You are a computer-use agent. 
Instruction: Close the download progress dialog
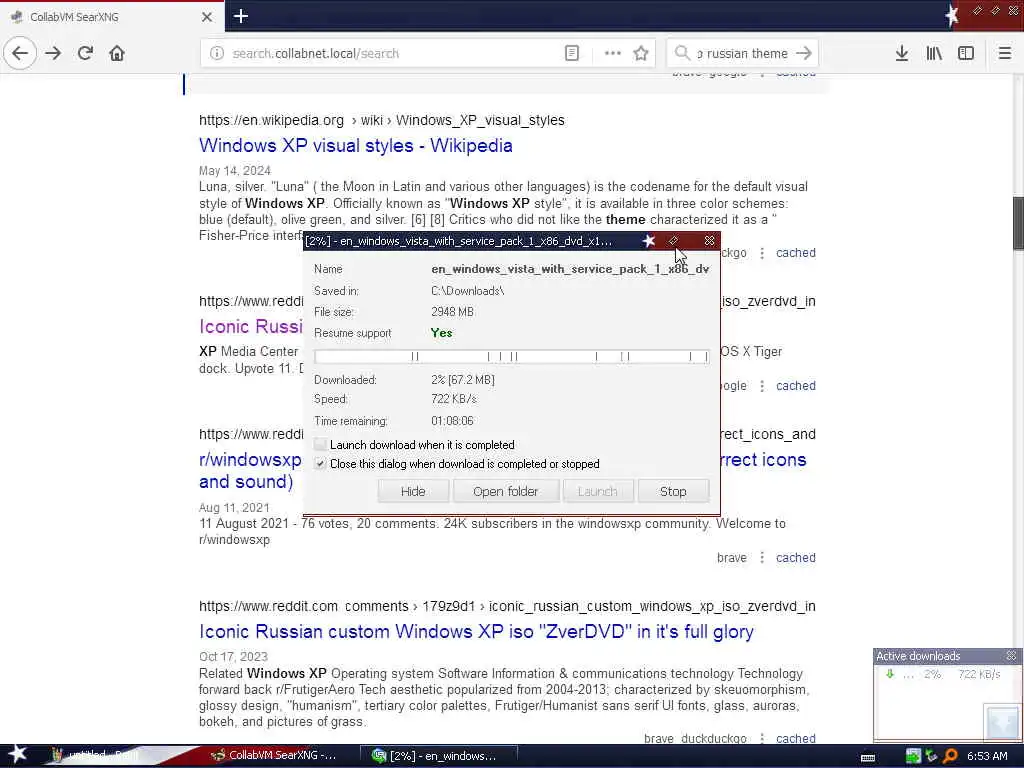click(709, 241)
